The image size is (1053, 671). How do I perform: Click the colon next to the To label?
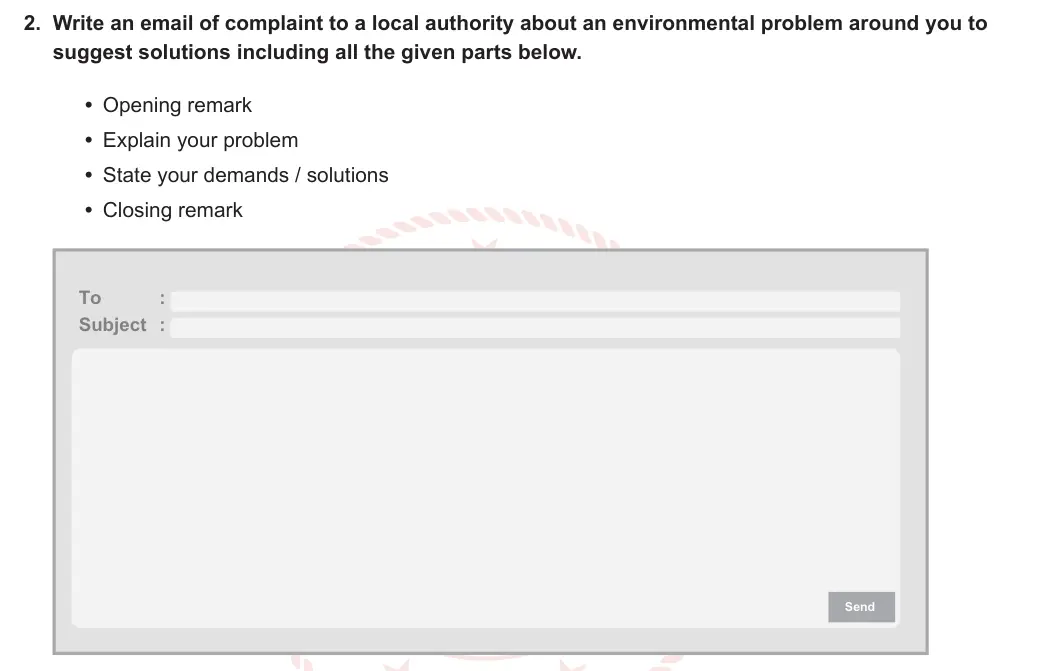coord(163,300)
